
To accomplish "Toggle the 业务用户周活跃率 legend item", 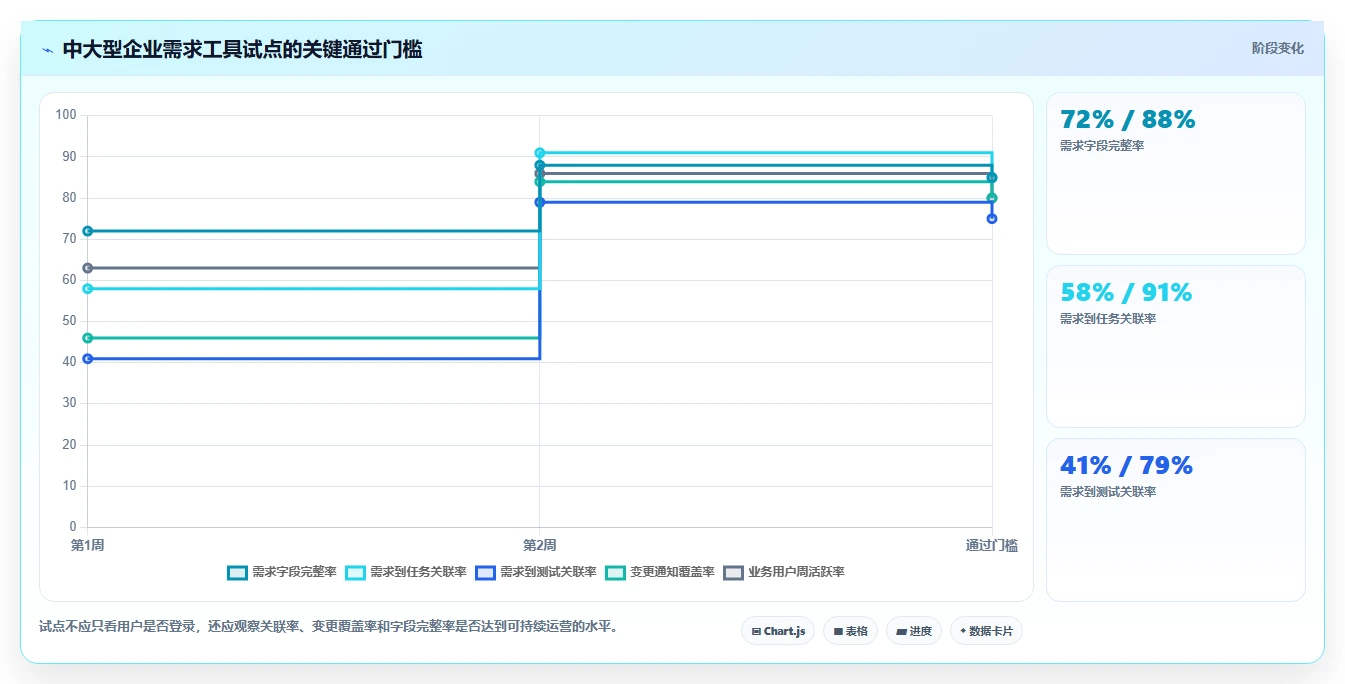I will pyautogui.click(x=784, y=572).
